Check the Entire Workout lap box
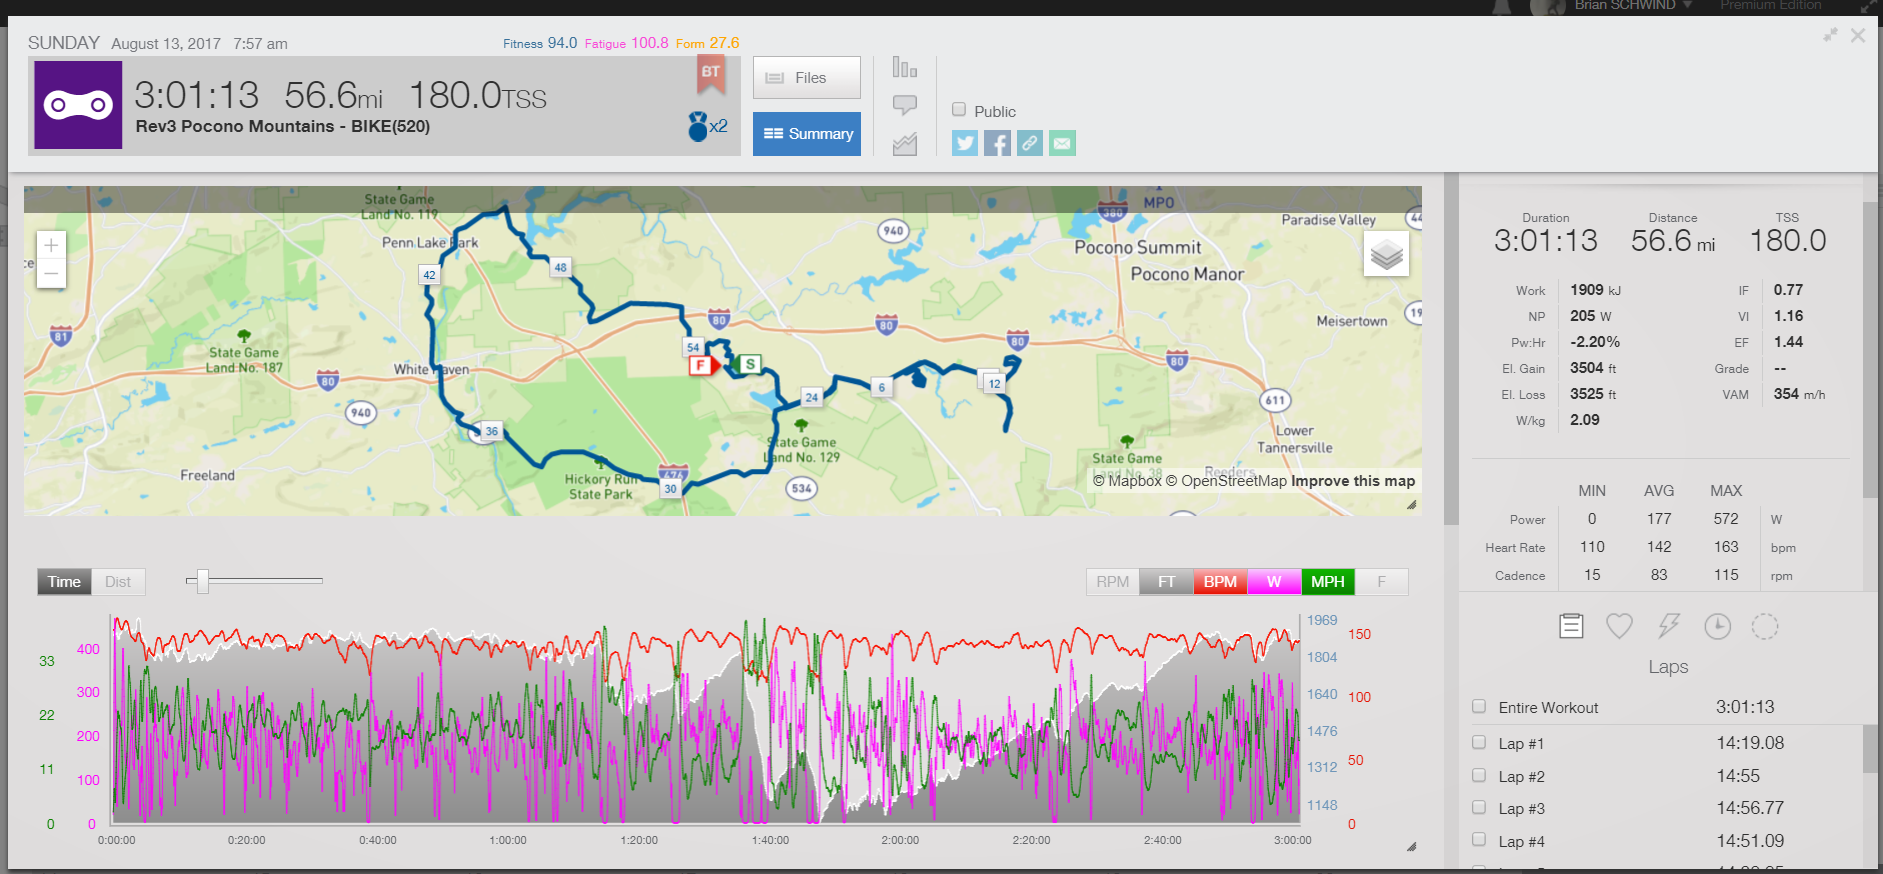The image size is (1883, 874). (1479, 707)
